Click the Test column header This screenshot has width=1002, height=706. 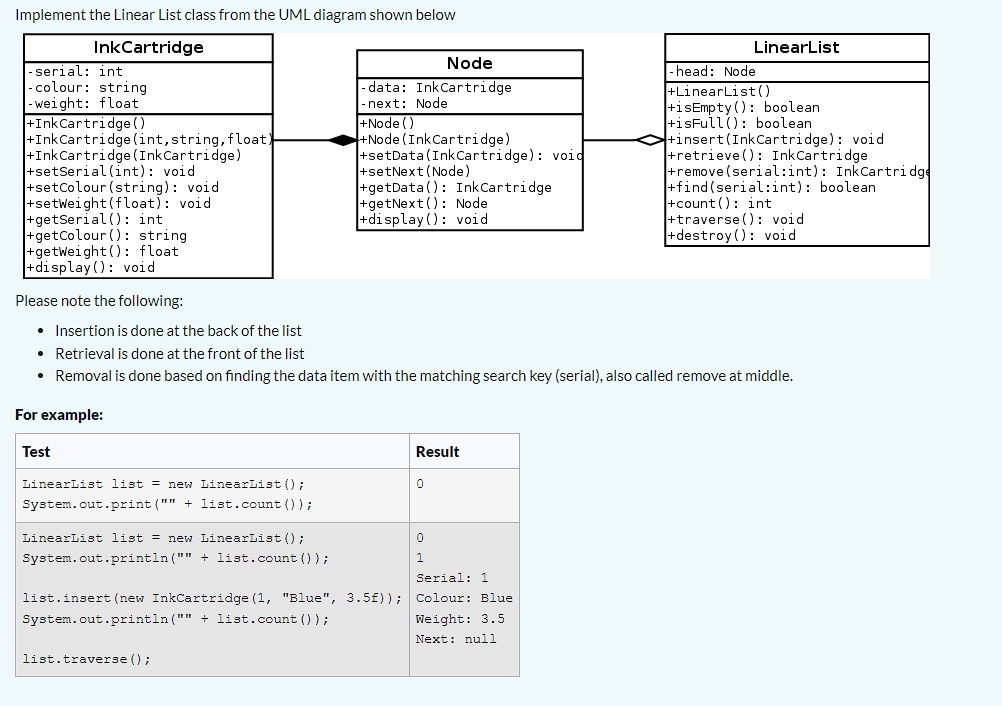[x=34, y=451]
